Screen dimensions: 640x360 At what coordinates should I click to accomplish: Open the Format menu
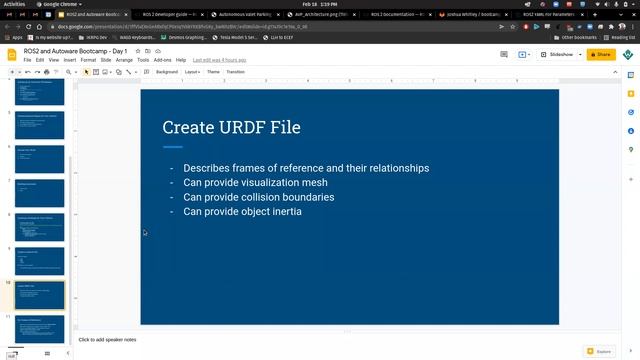[88, 60]
